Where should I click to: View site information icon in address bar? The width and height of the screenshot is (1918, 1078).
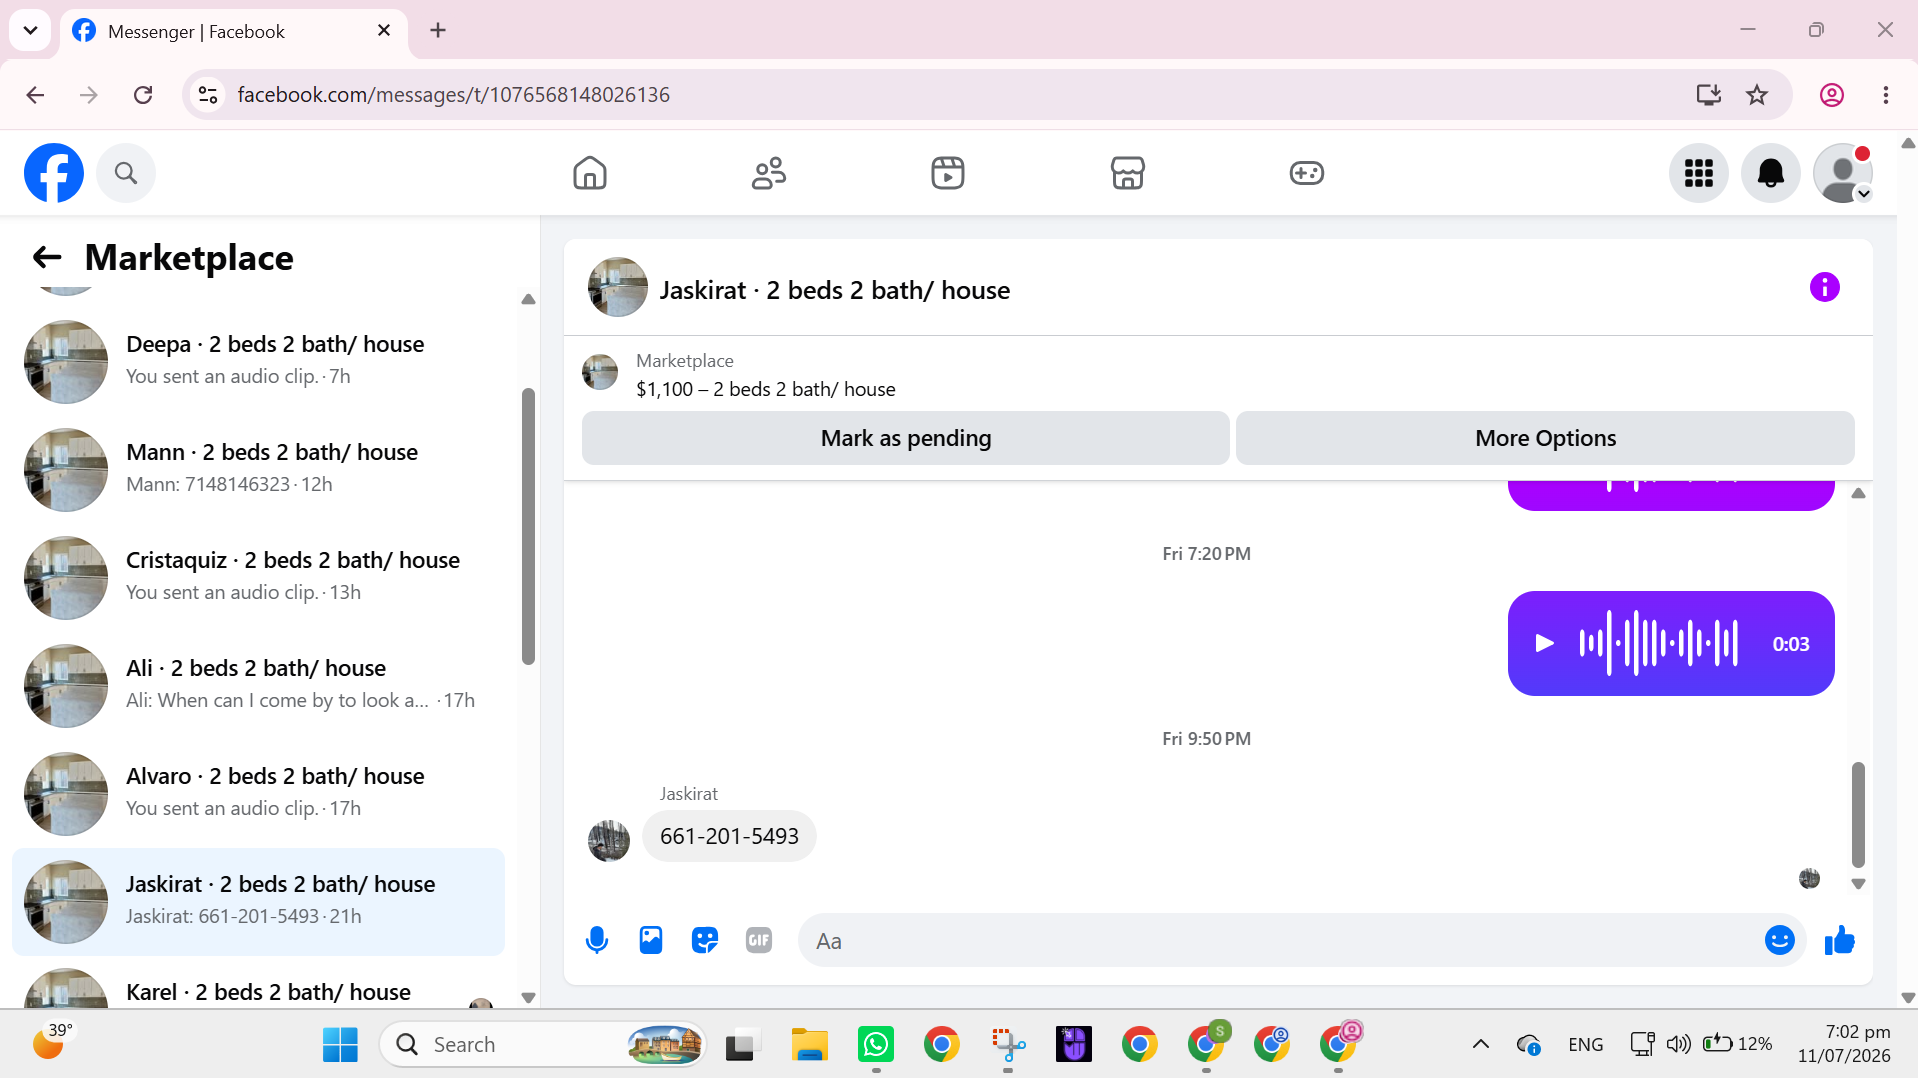pos(208,95)
